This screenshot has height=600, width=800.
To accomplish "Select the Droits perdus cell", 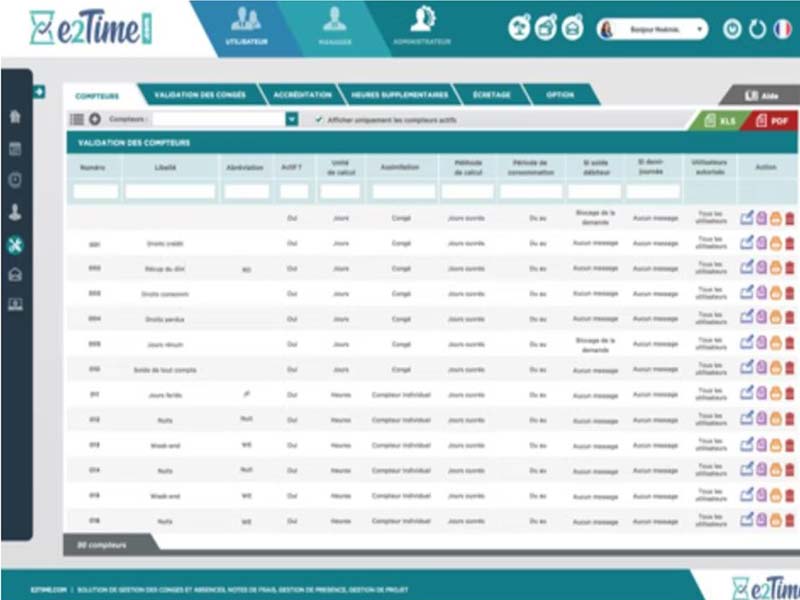I will pyautogui.click(x=165, y=319).
